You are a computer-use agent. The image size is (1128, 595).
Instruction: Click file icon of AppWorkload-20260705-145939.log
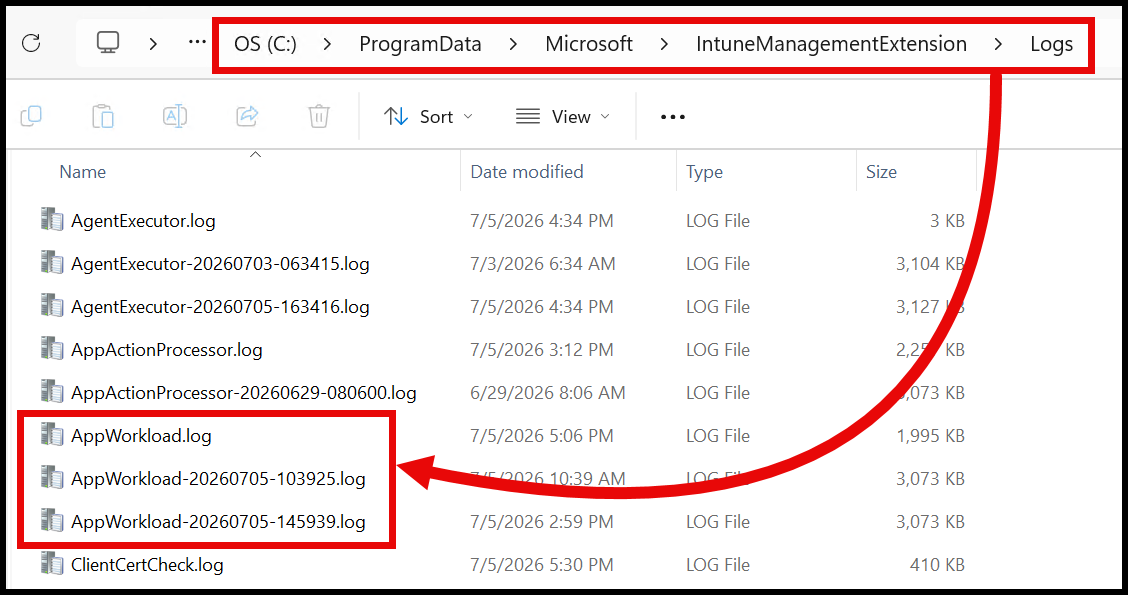point(52,521)
